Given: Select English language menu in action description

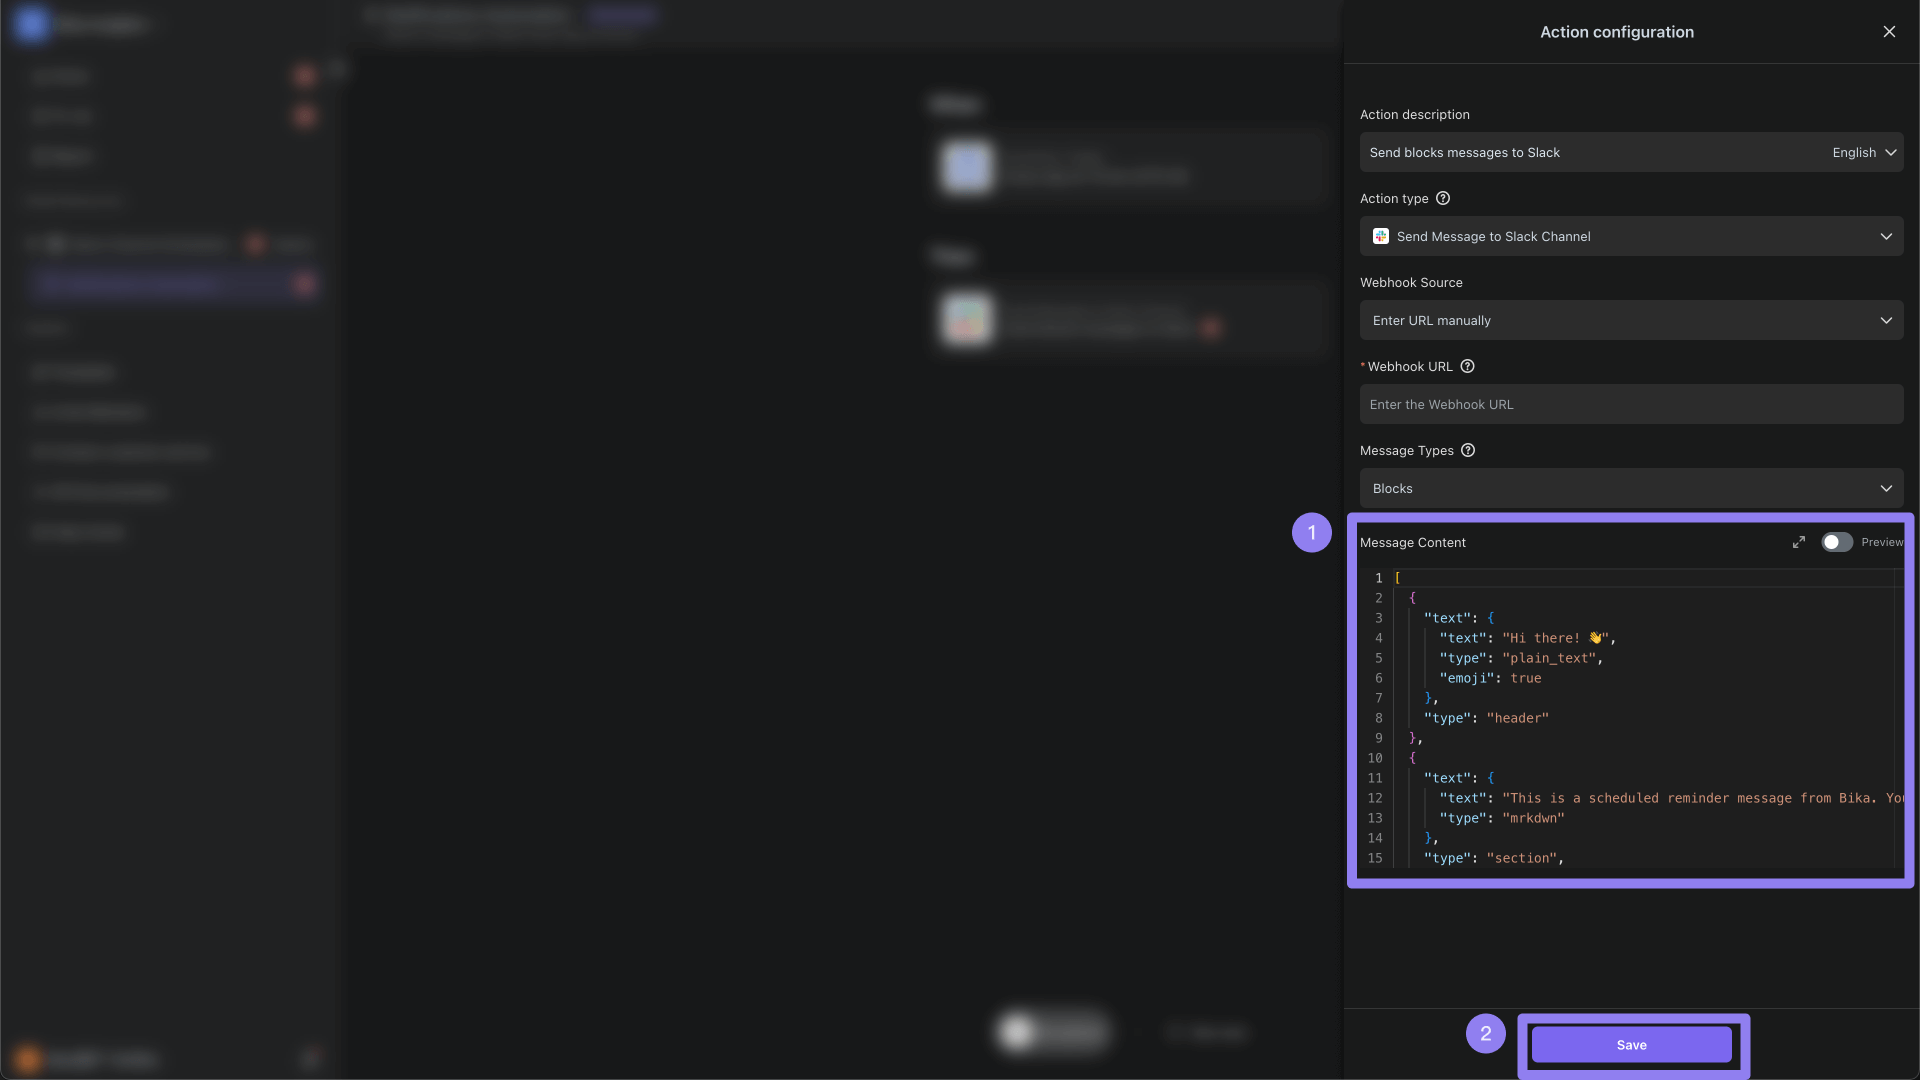Looking at the screenshot, I should (x=1865, y=152).
